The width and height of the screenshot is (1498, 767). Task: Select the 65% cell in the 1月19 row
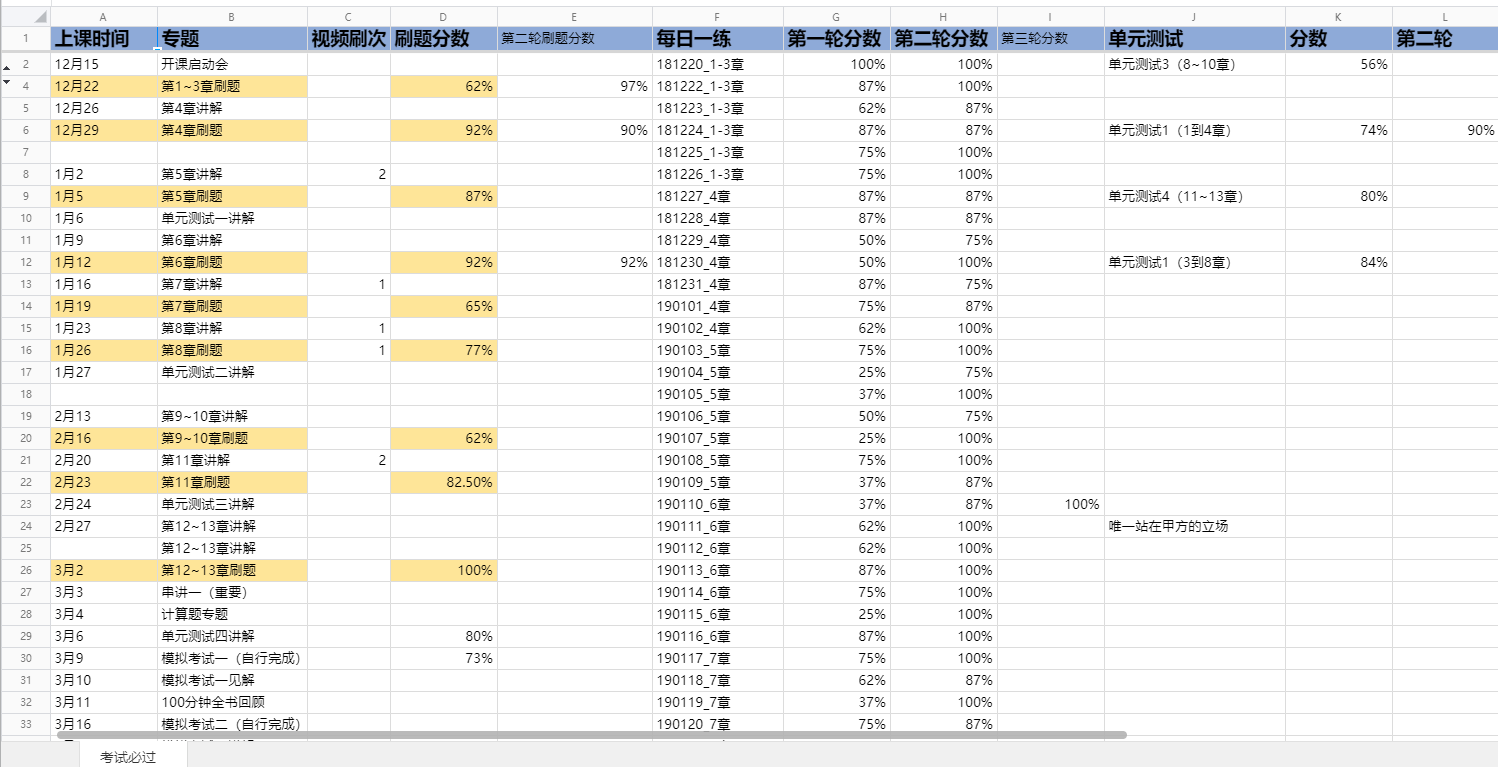(x=444, y=306)
